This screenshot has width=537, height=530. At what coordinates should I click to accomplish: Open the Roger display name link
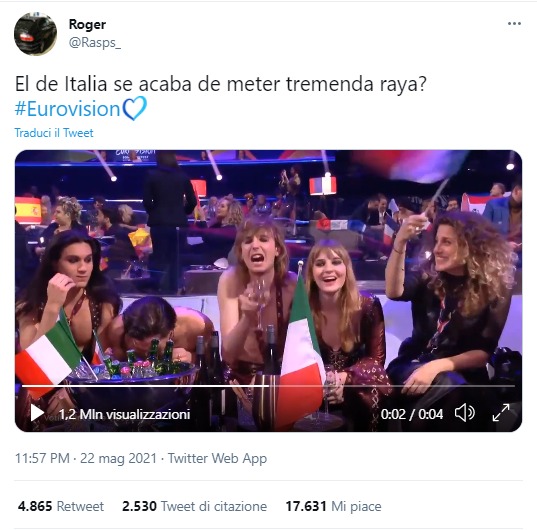[87, 24]
